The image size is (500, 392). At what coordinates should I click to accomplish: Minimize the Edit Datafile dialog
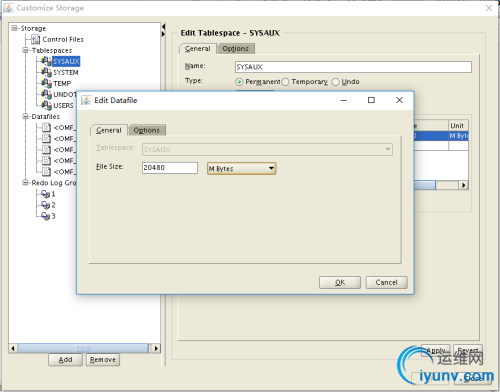coord(344,100)
